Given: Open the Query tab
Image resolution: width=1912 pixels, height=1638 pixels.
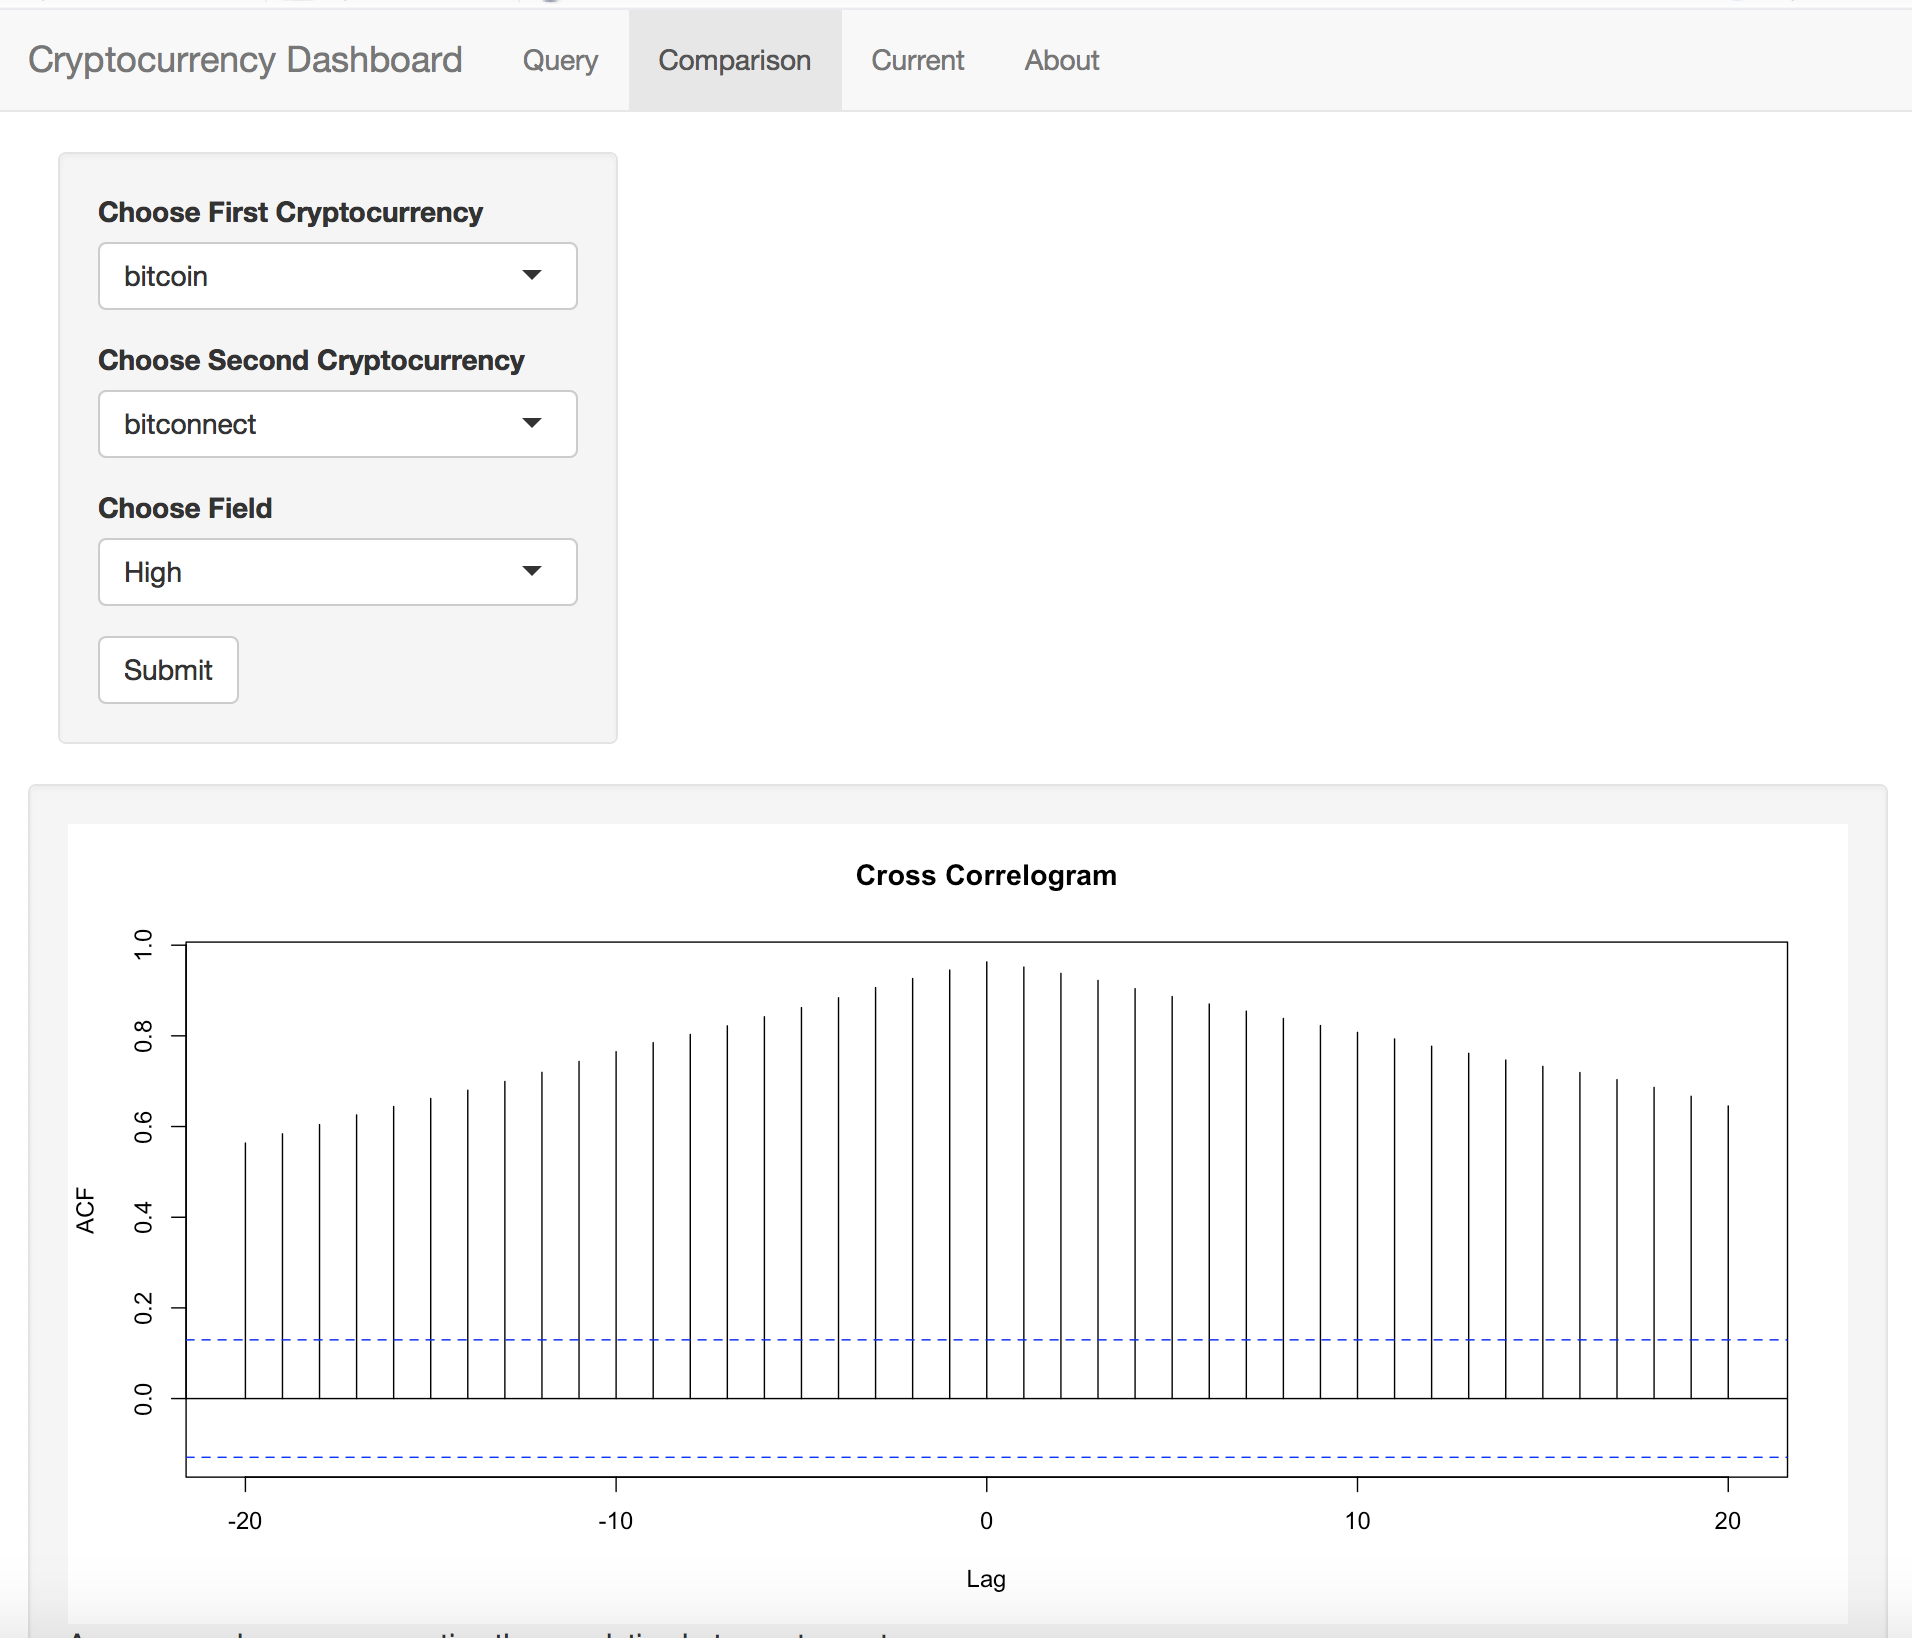Looking at the screenshot, I should 560,61.
